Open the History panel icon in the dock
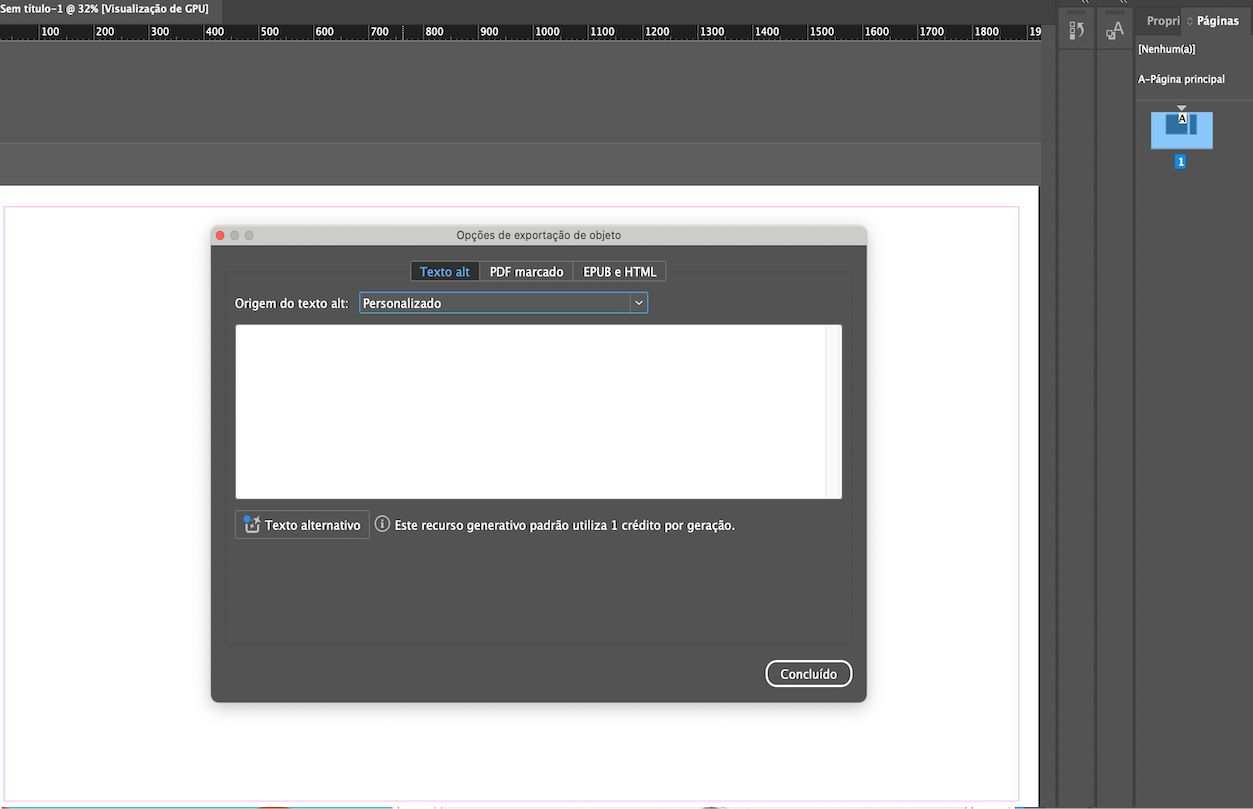Viewport: 1253px width, 809px height. [1077, 30]
